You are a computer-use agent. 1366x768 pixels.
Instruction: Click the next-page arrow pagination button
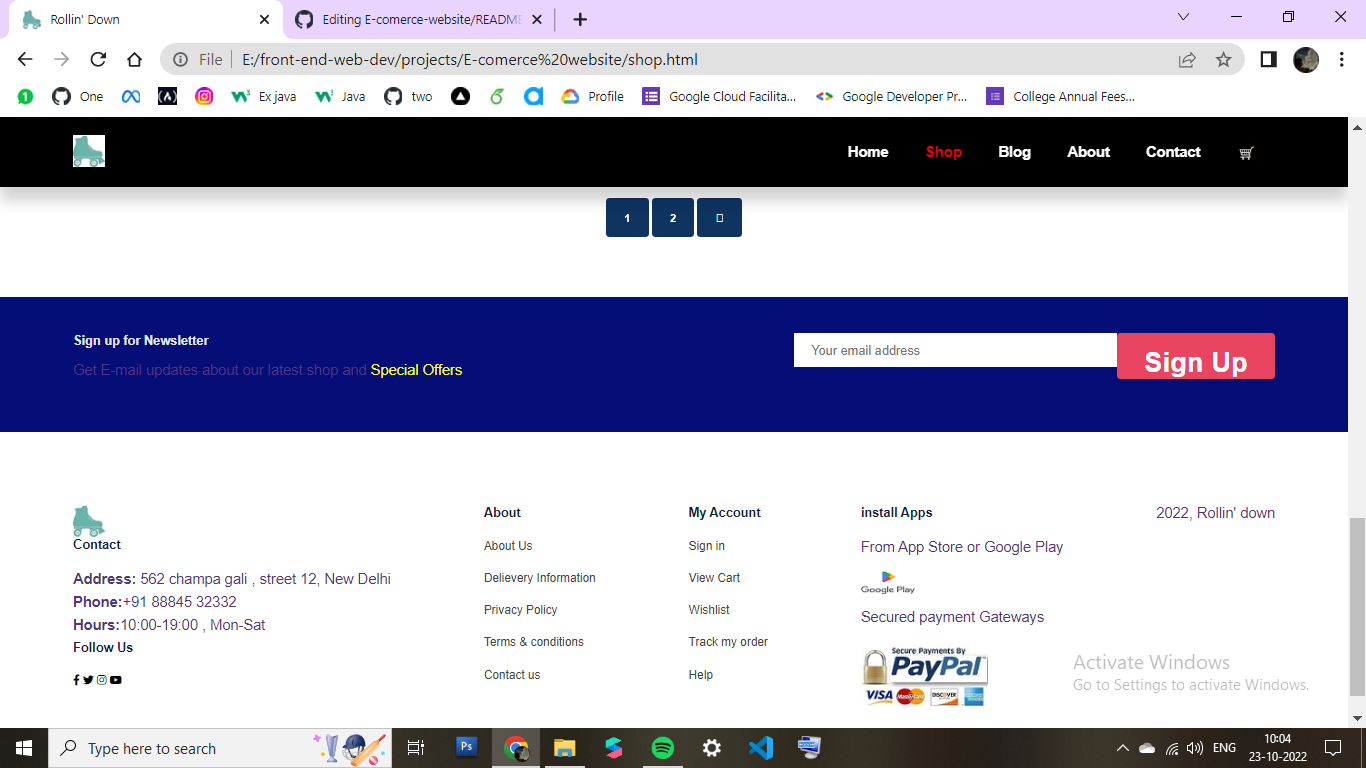[x=719, y=218]
